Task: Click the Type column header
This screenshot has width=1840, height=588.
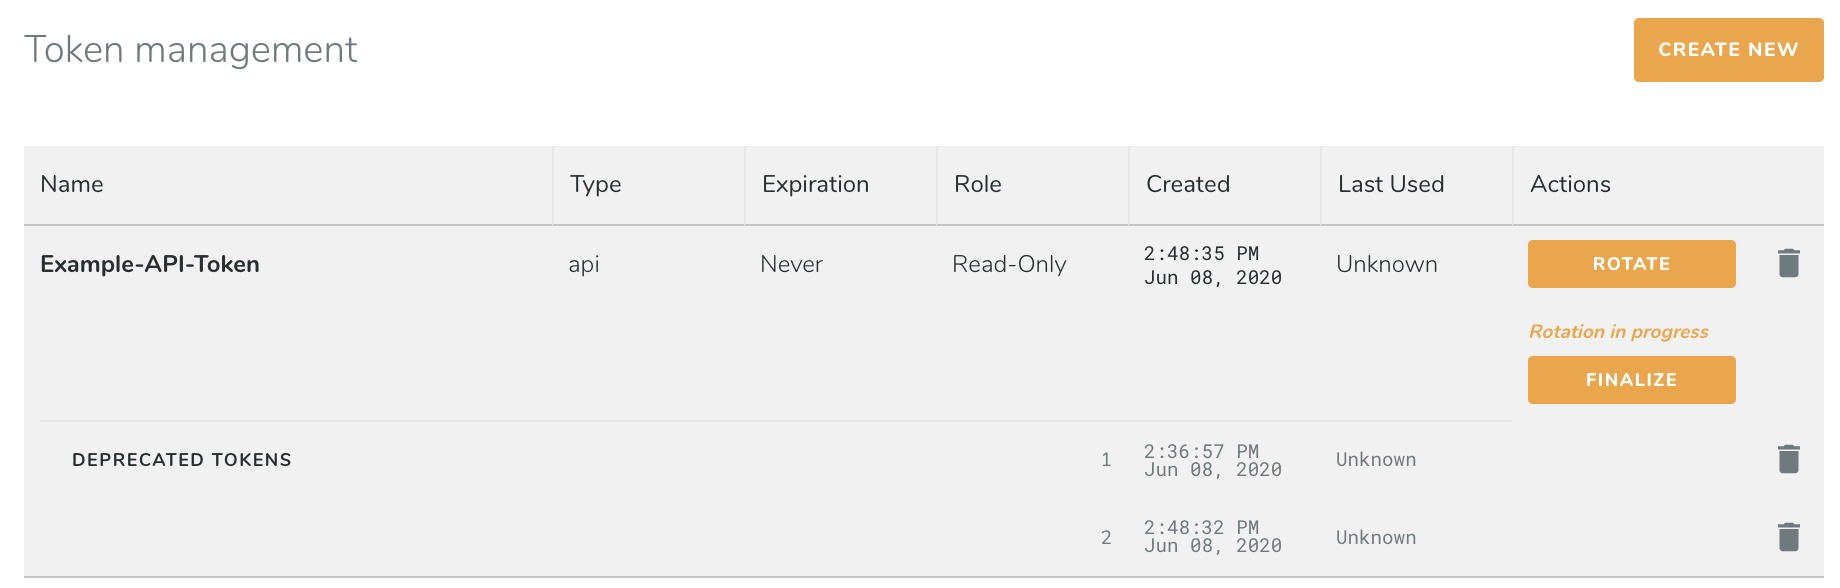Action: (x=596, y=184)
